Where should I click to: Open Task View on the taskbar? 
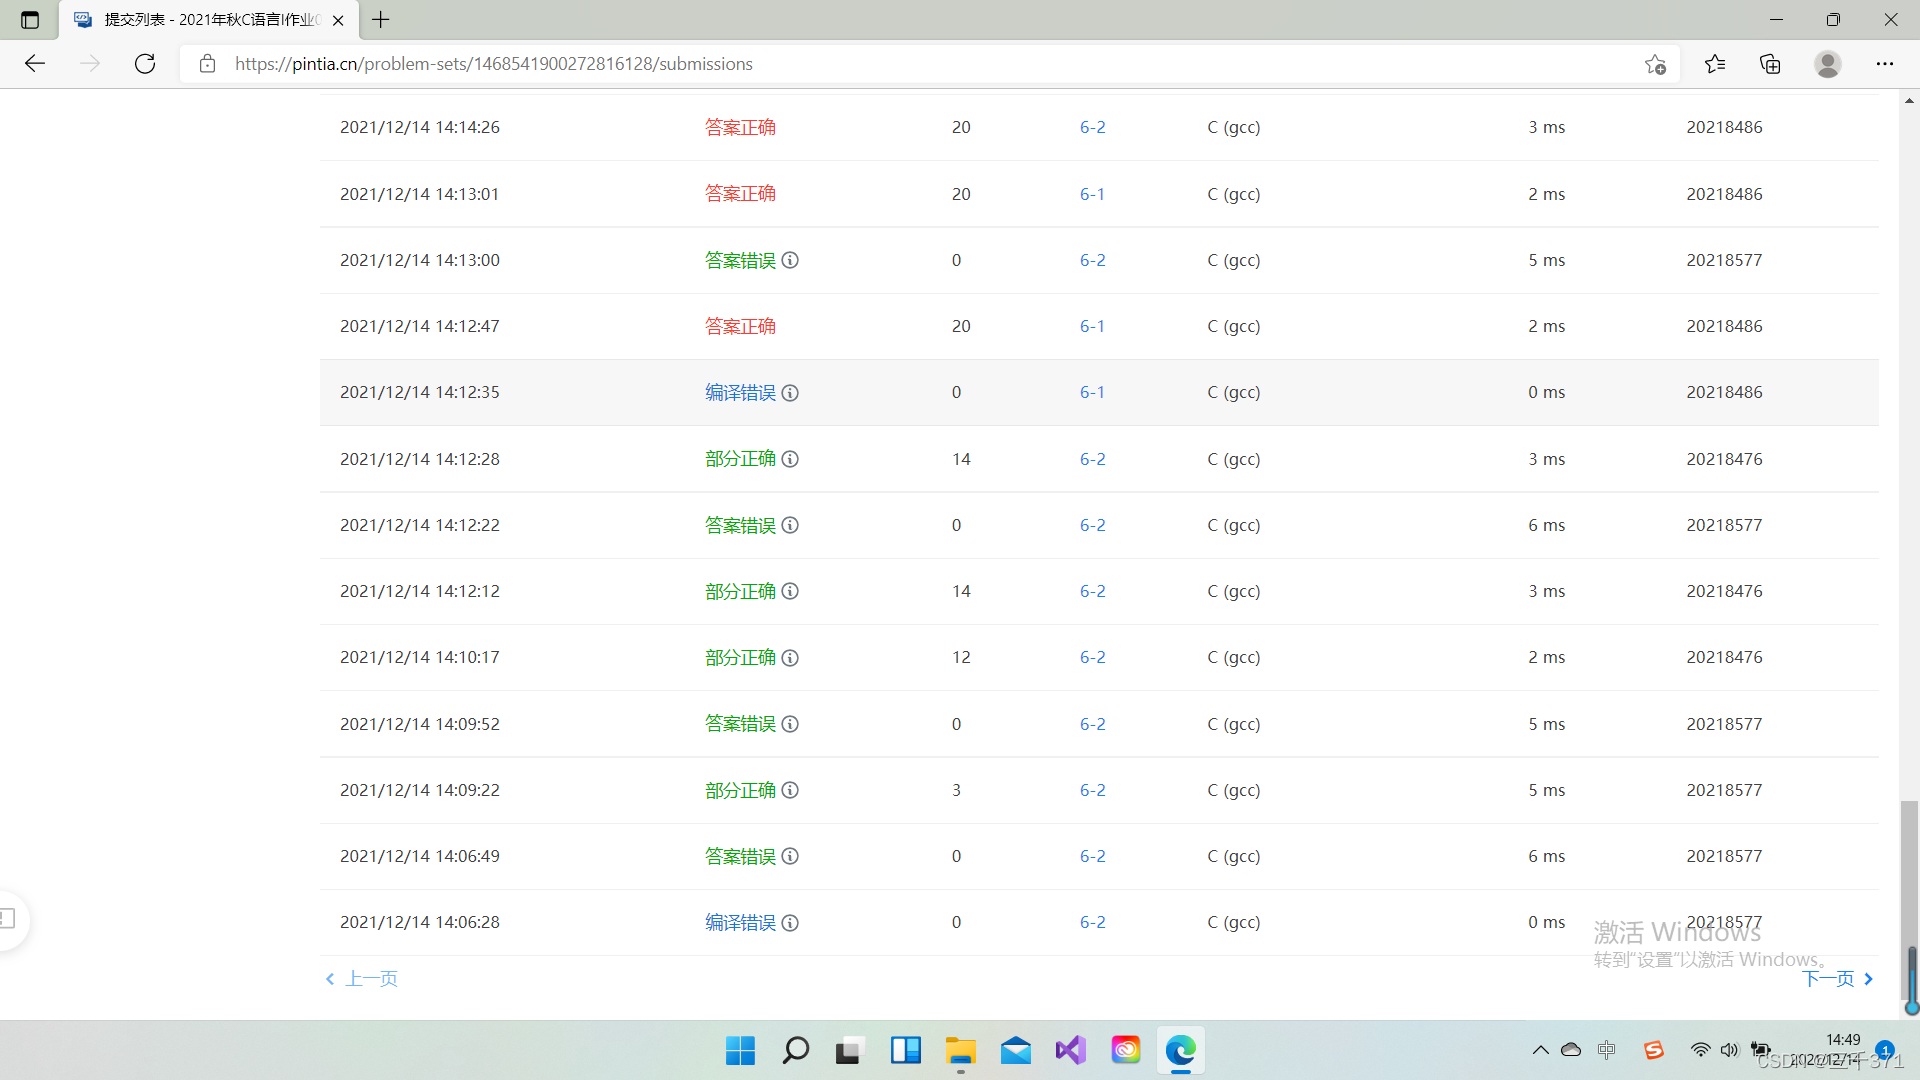(x=849, y=1050)
